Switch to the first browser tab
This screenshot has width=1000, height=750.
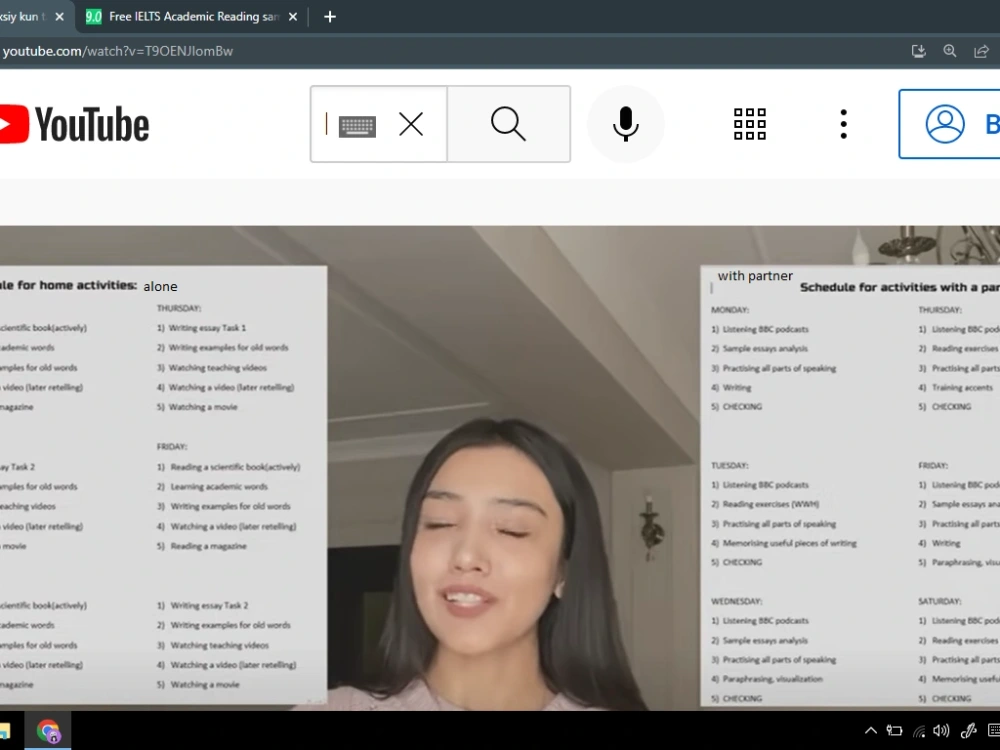click(24, 17)
